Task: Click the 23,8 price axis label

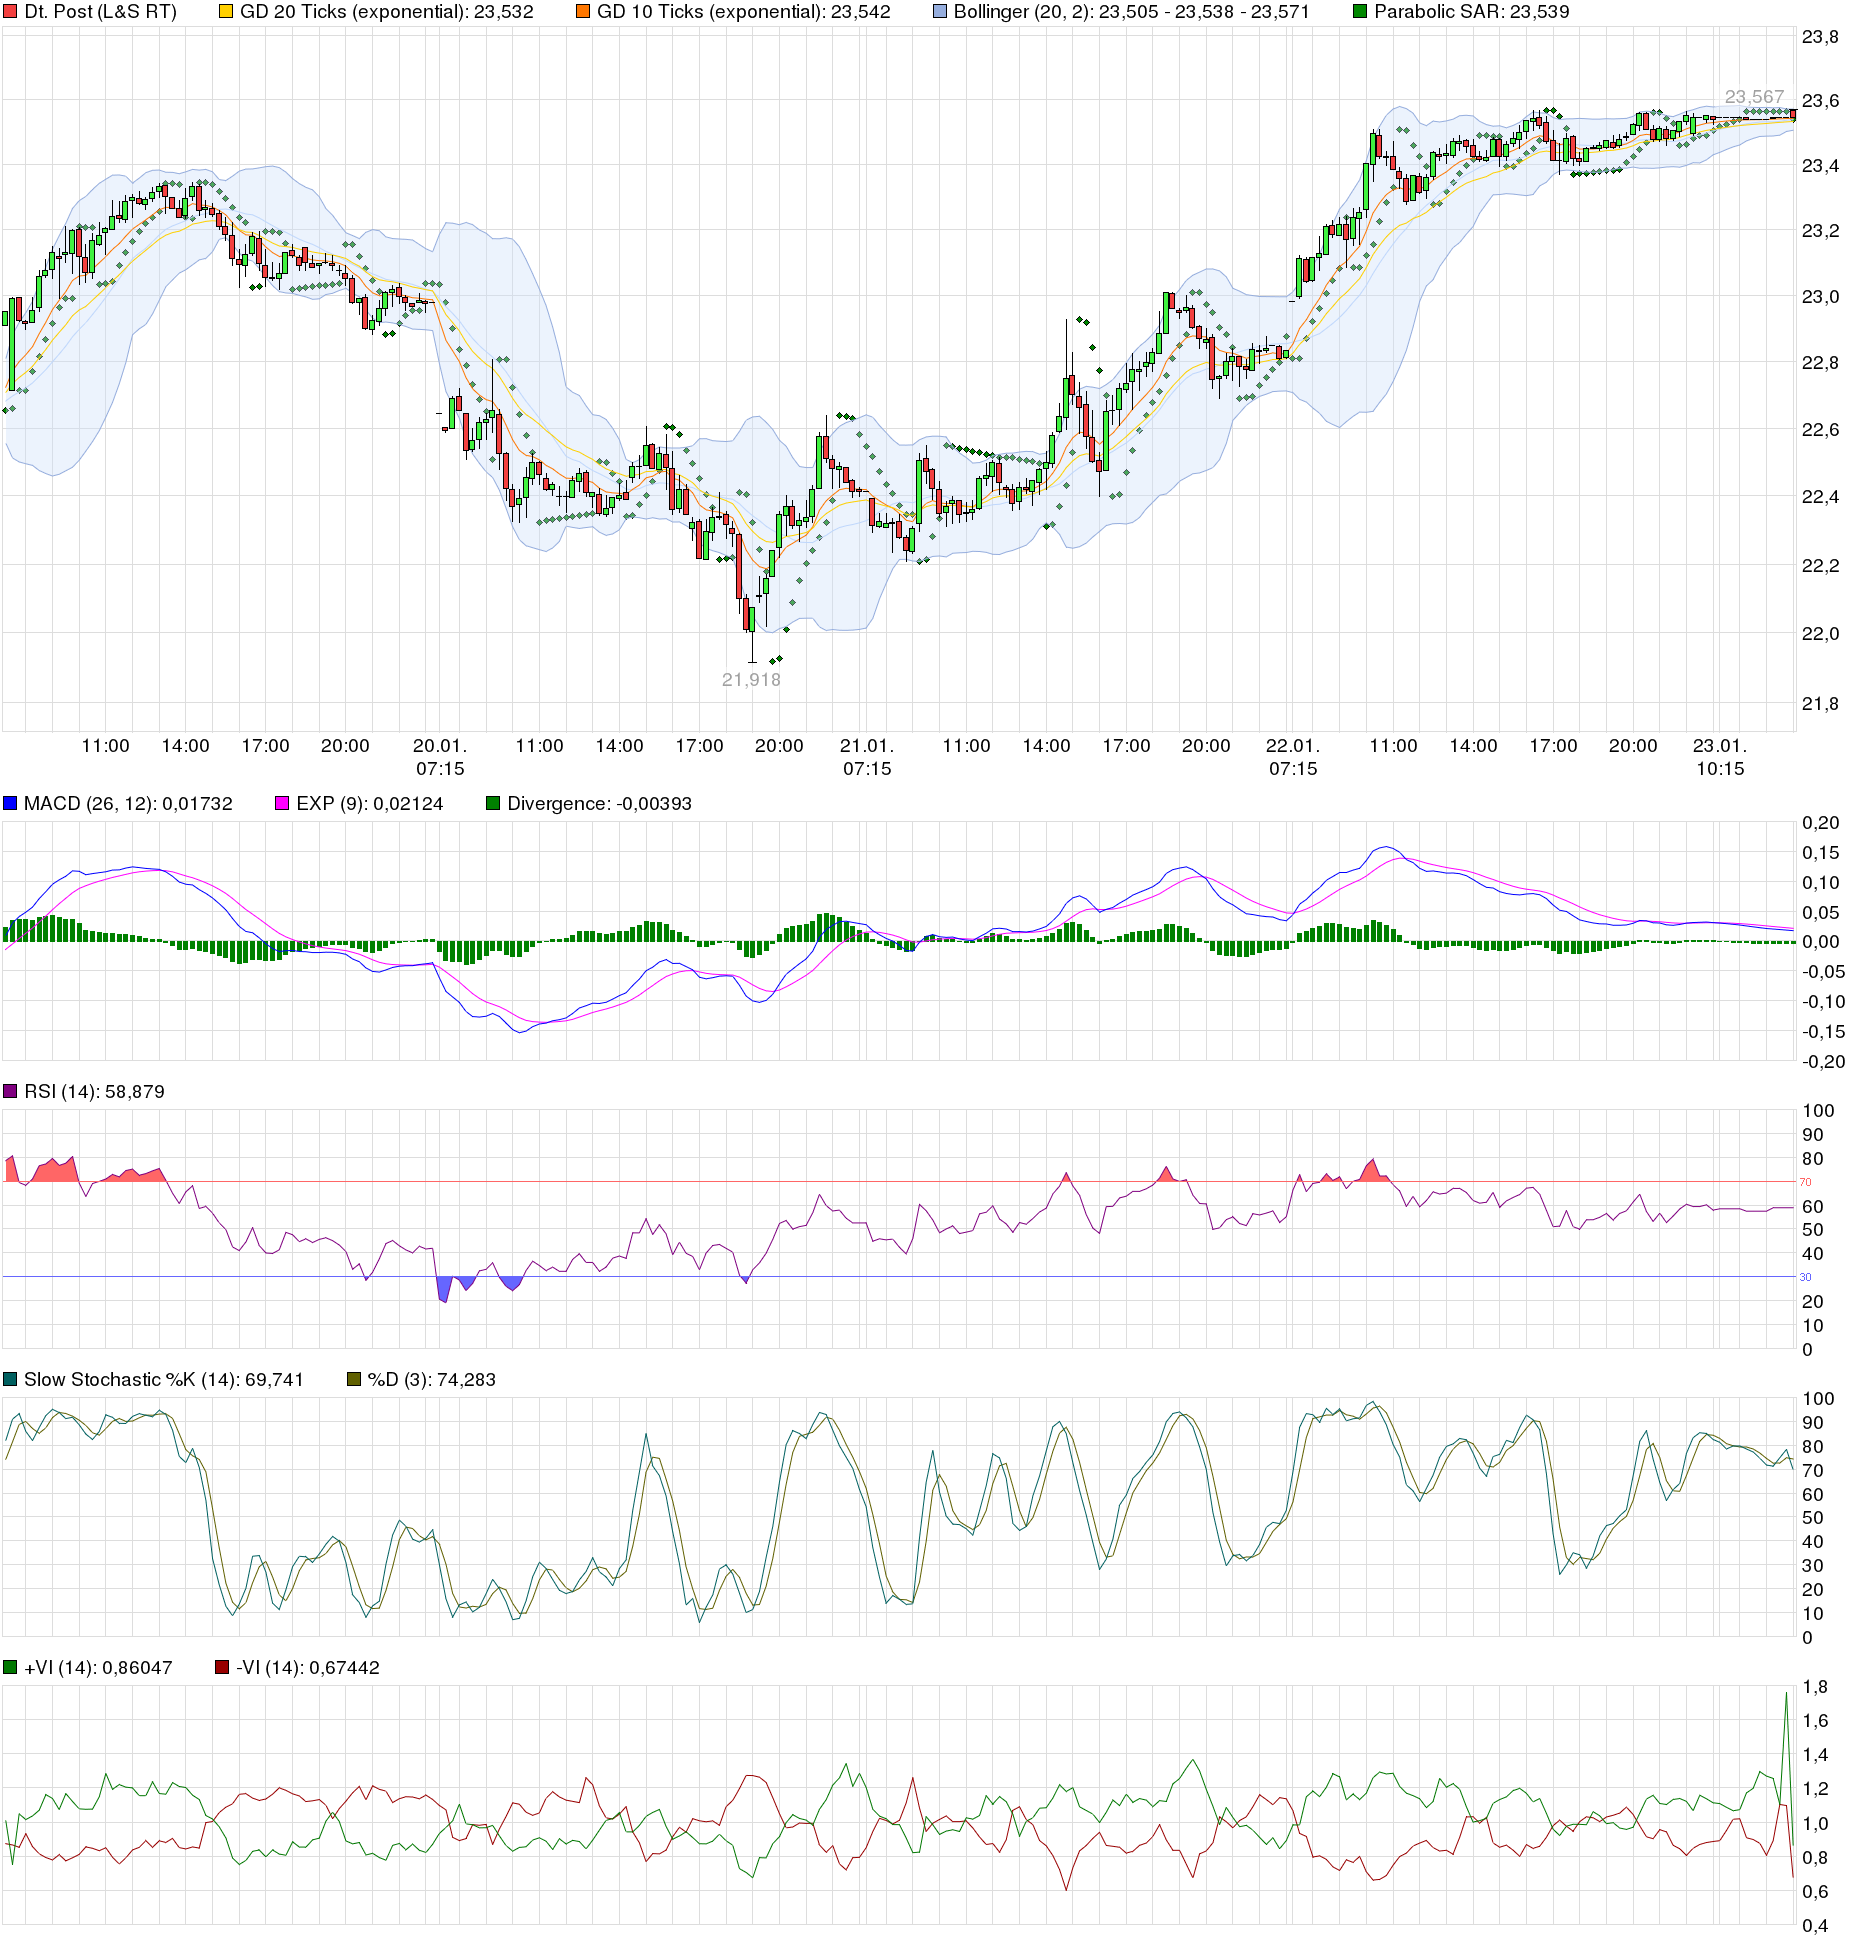Action: click(1820, 37)
